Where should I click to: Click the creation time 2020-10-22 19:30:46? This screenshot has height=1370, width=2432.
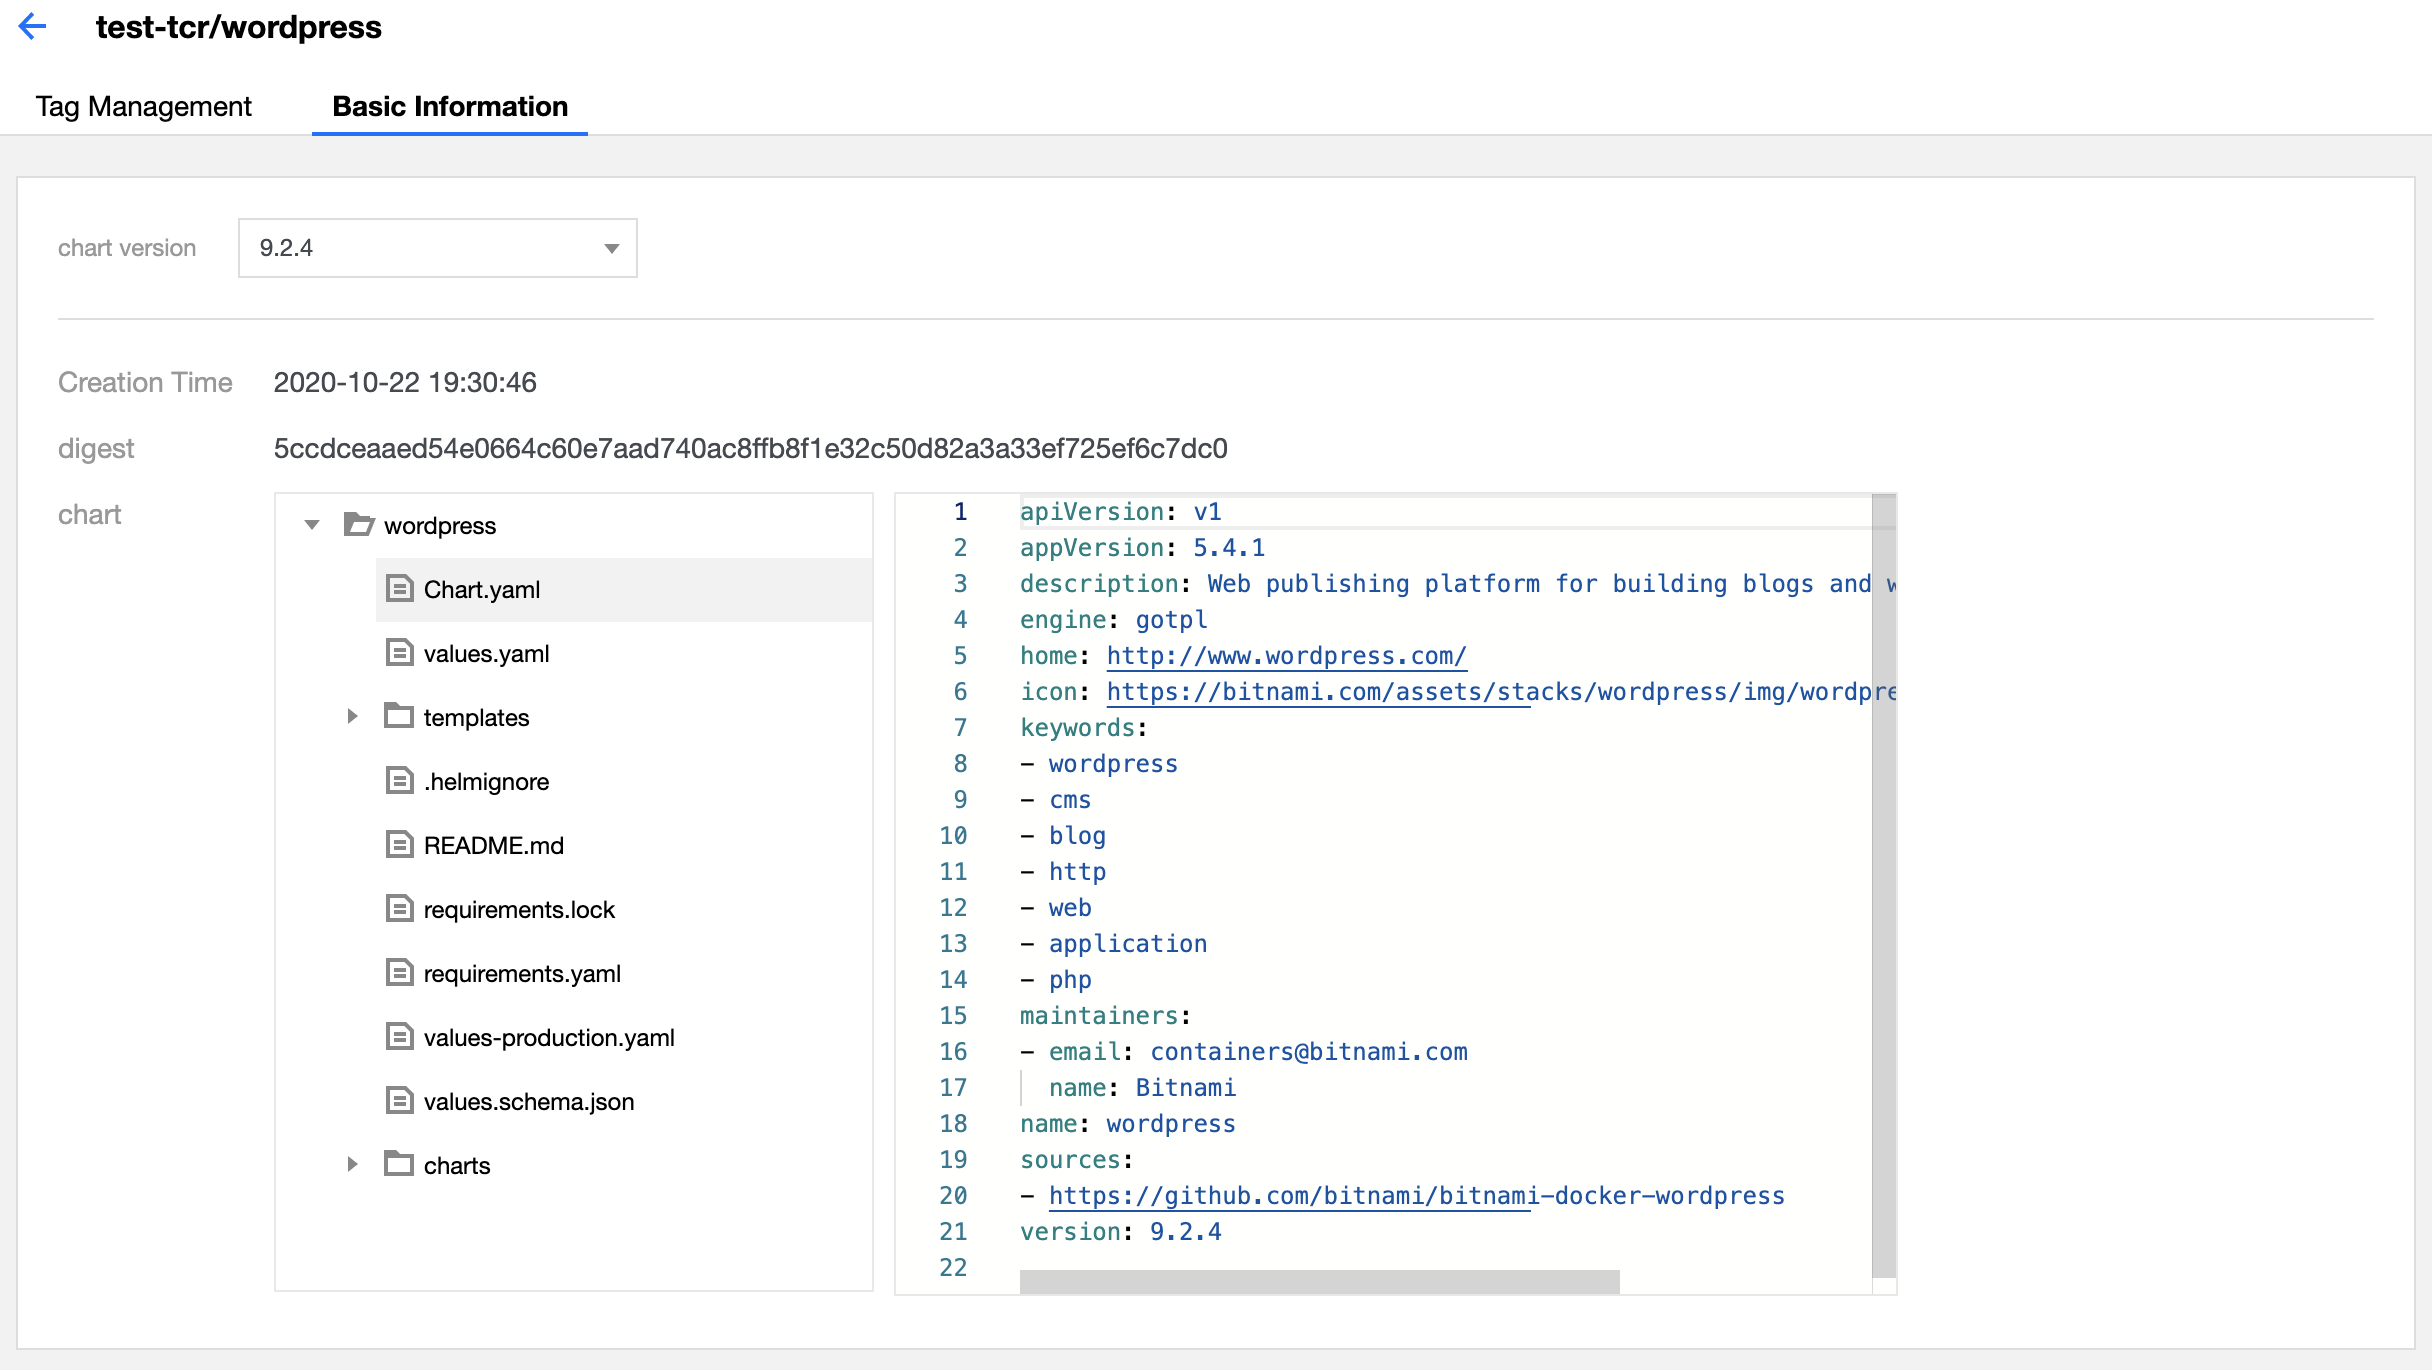point(405,382)
